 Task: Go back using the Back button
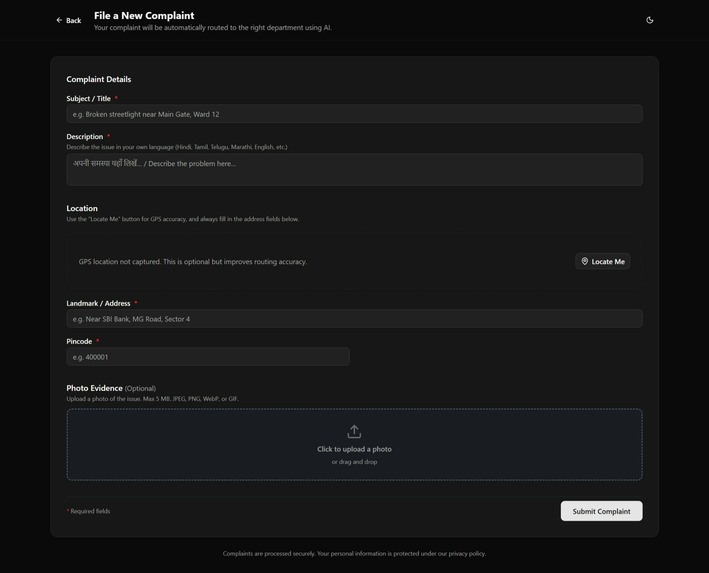(69, 20)
